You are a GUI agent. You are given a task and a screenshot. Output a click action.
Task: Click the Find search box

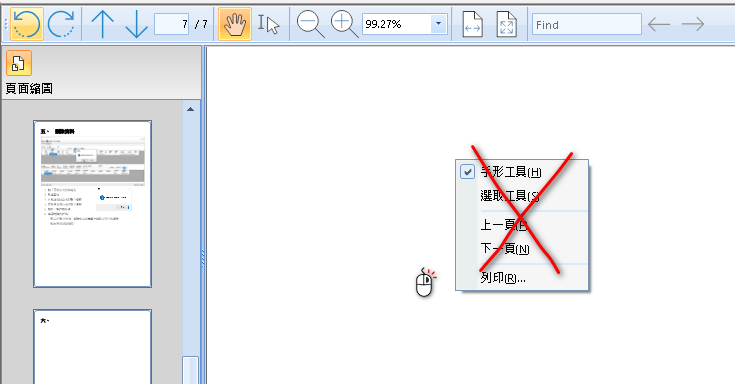click(587, 24)
